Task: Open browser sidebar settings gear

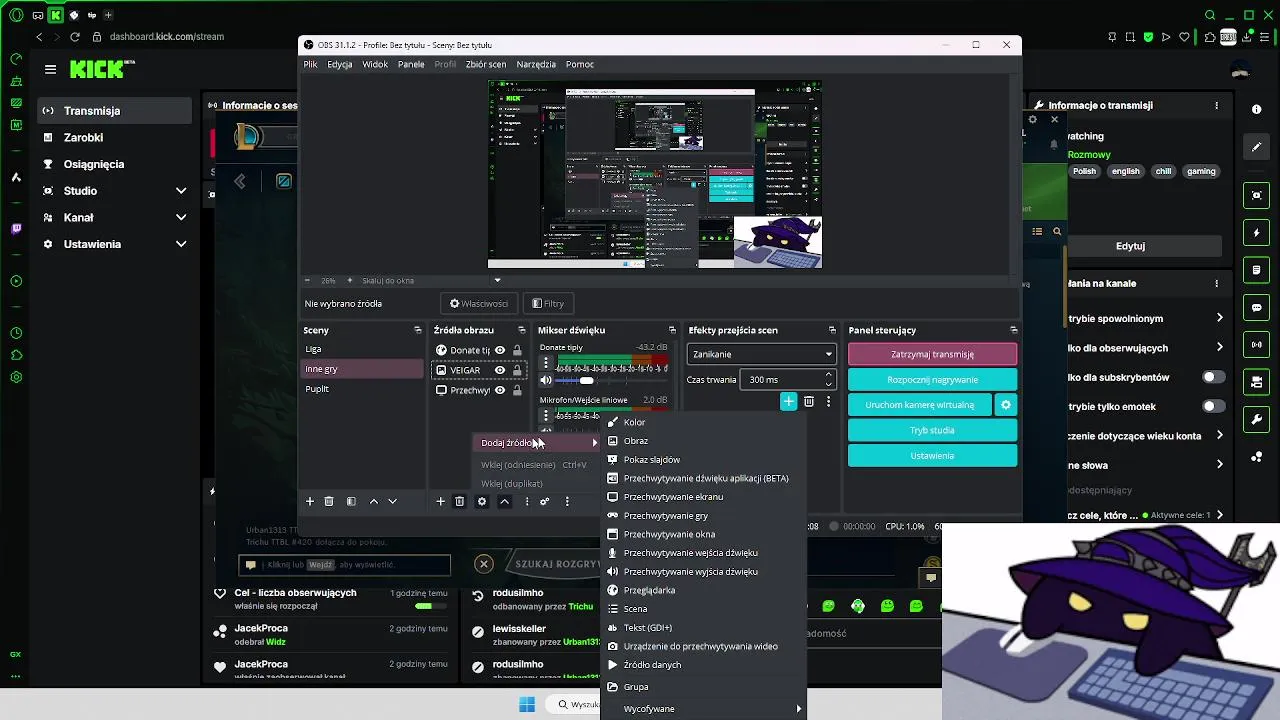Action: pos(16,378)
